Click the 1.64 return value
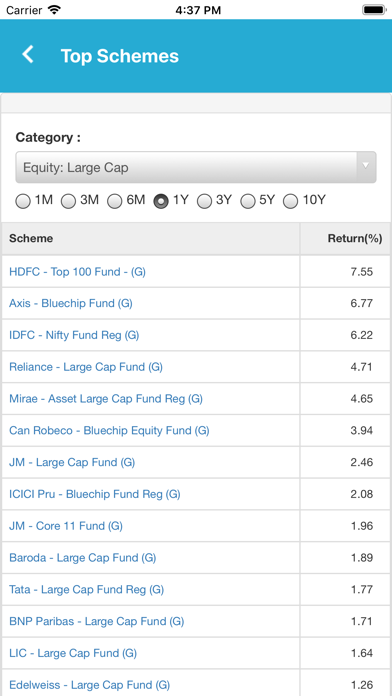 (x=362, y=653)
